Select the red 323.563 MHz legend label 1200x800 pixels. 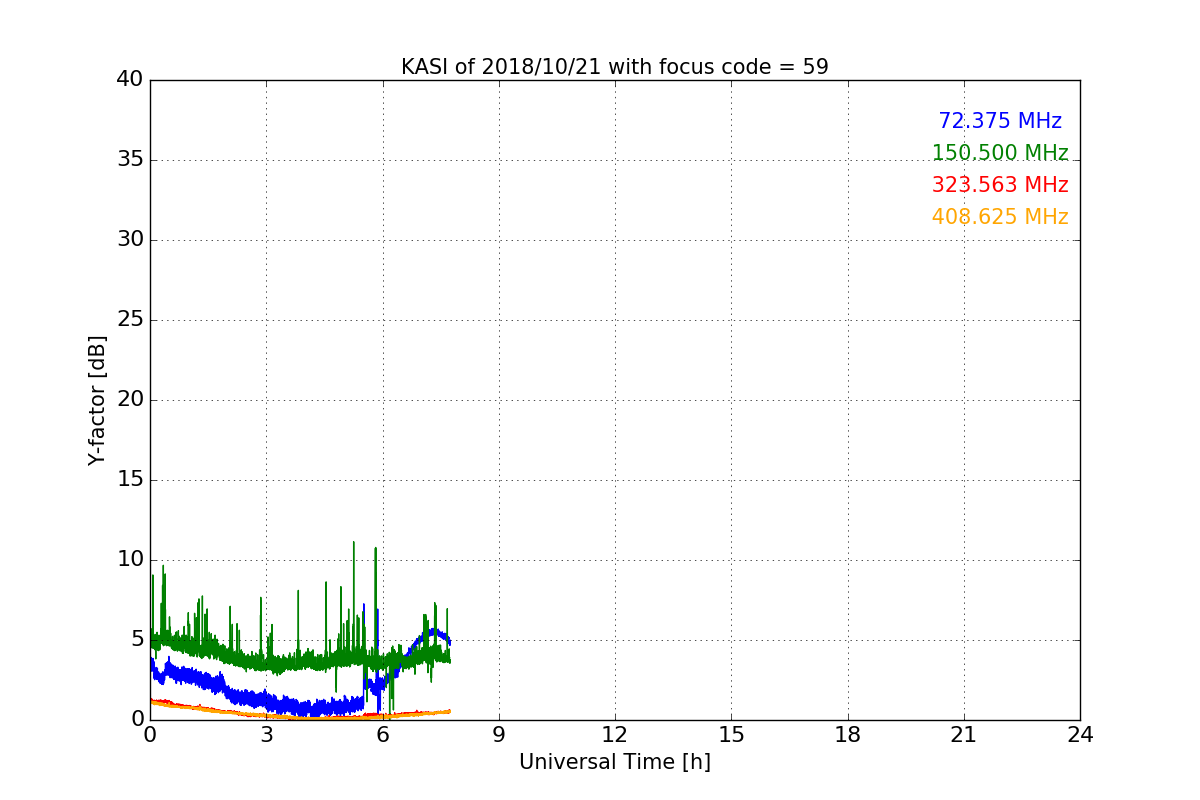pyautogui.click(x=999, y=185)
